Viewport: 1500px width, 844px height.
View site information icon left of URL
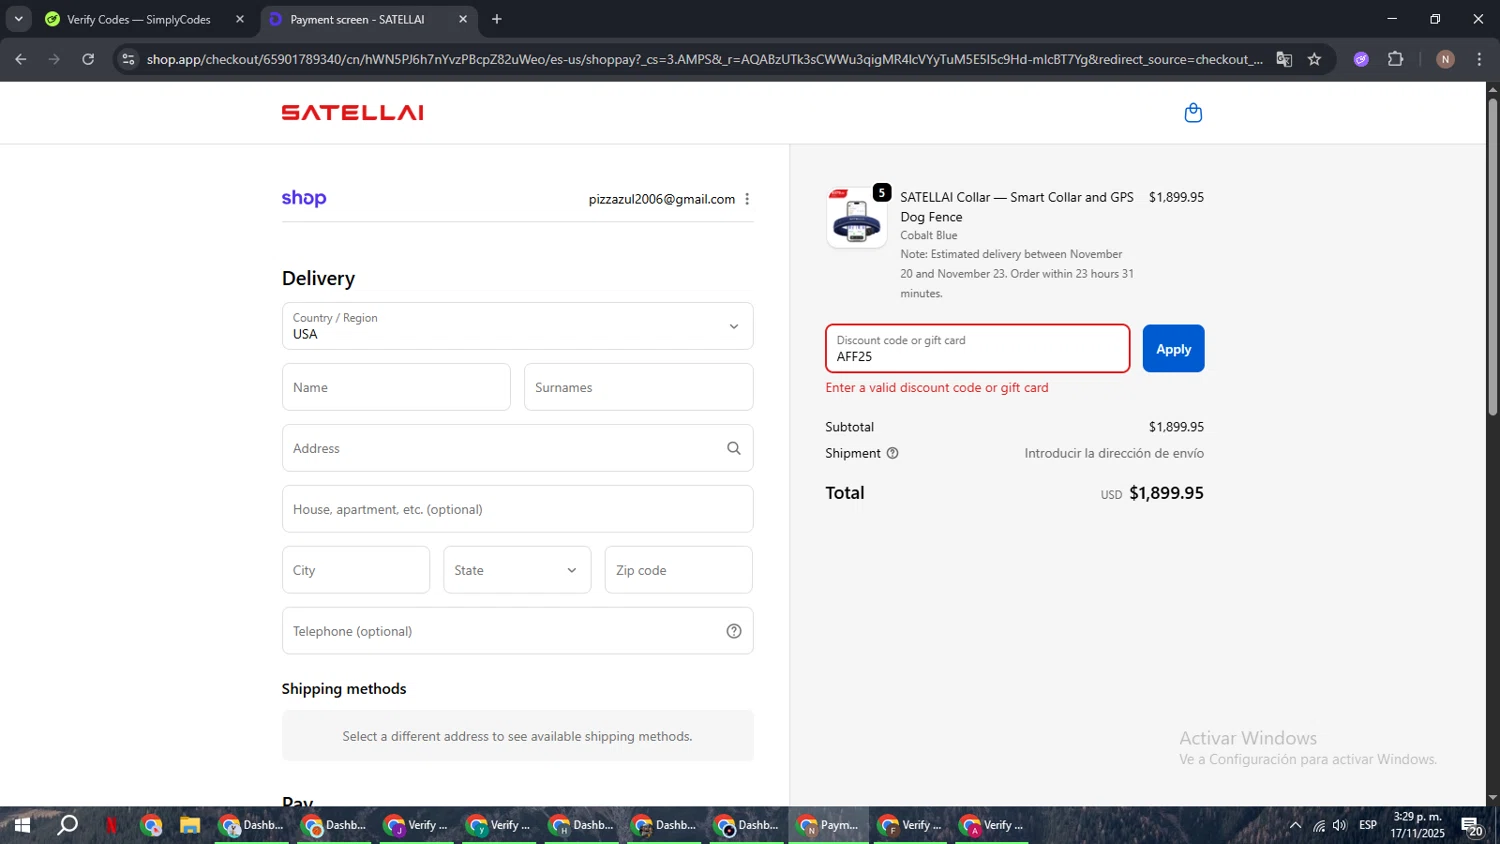(128, 59)
